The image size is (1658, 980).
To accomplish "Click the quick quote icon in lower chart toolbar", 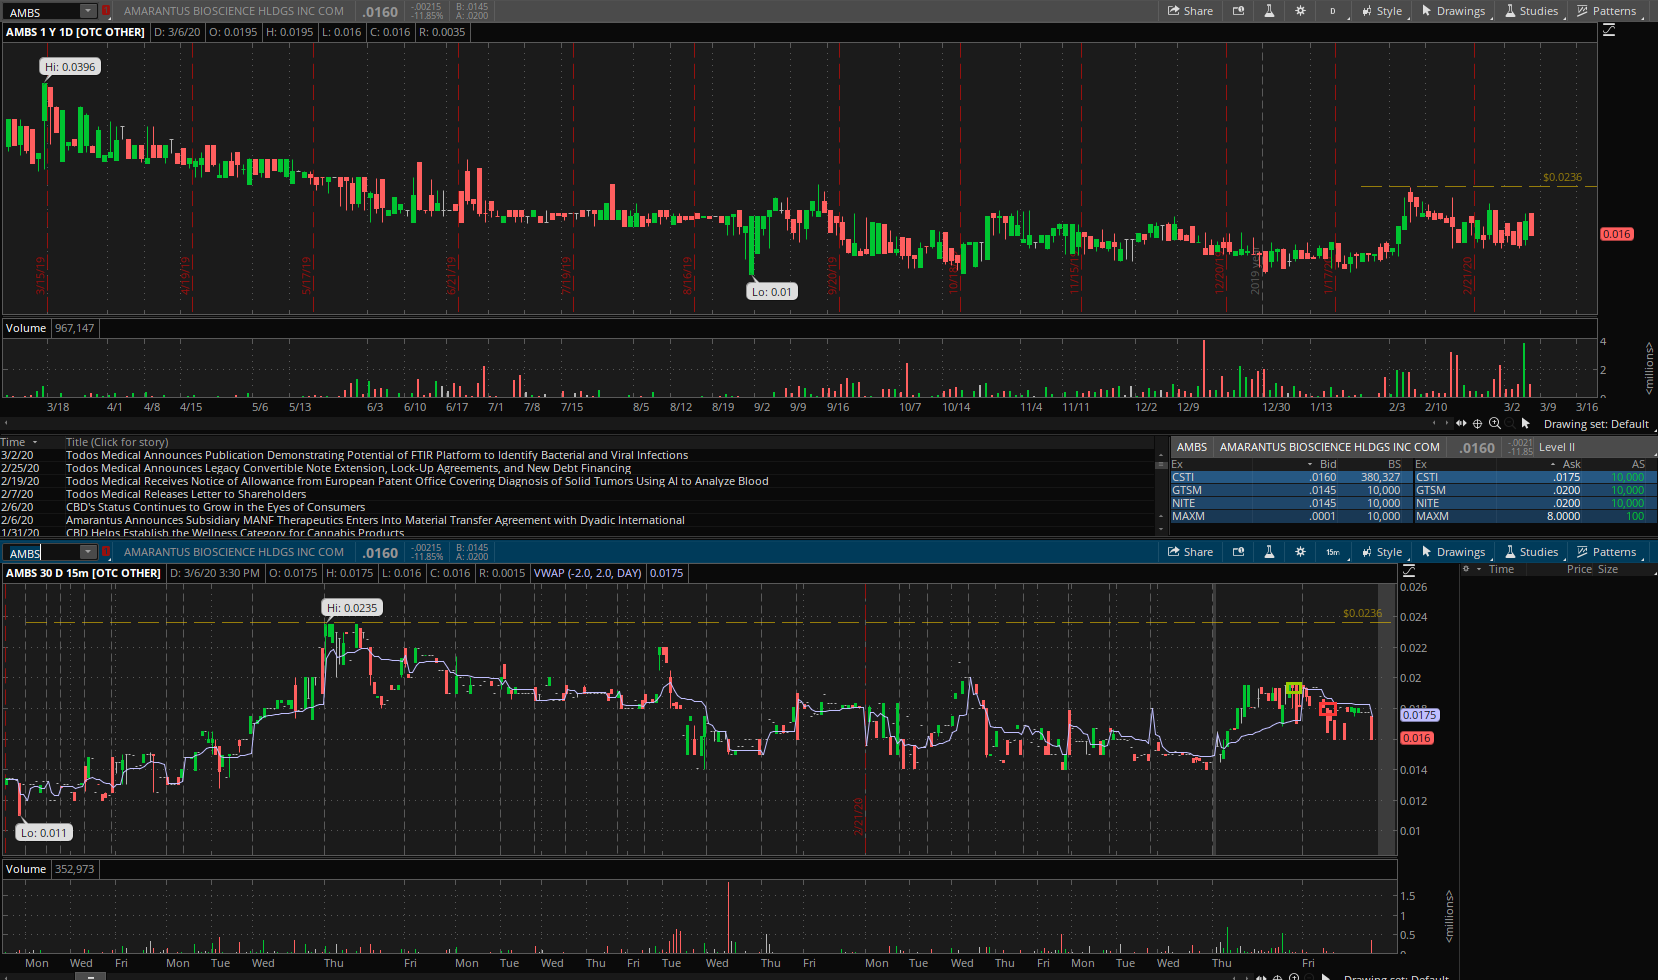I will (1238, 552).
